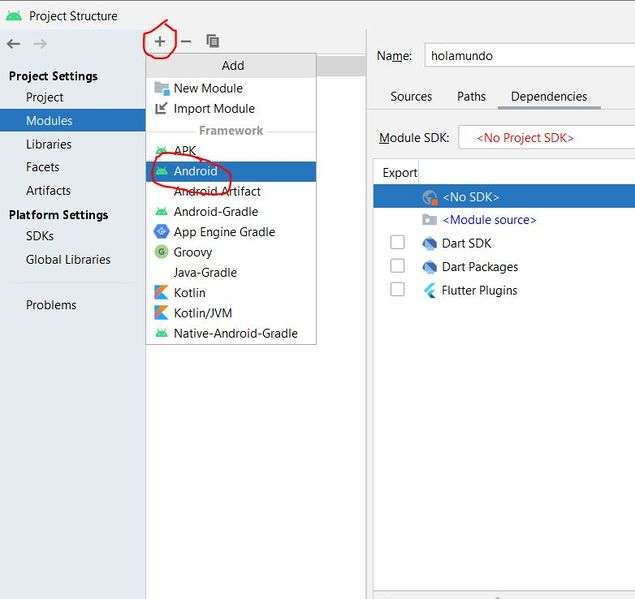Click the Android-Gradle android icon
Viewport: 635px width, 599px height.
(x=161, y=211)
